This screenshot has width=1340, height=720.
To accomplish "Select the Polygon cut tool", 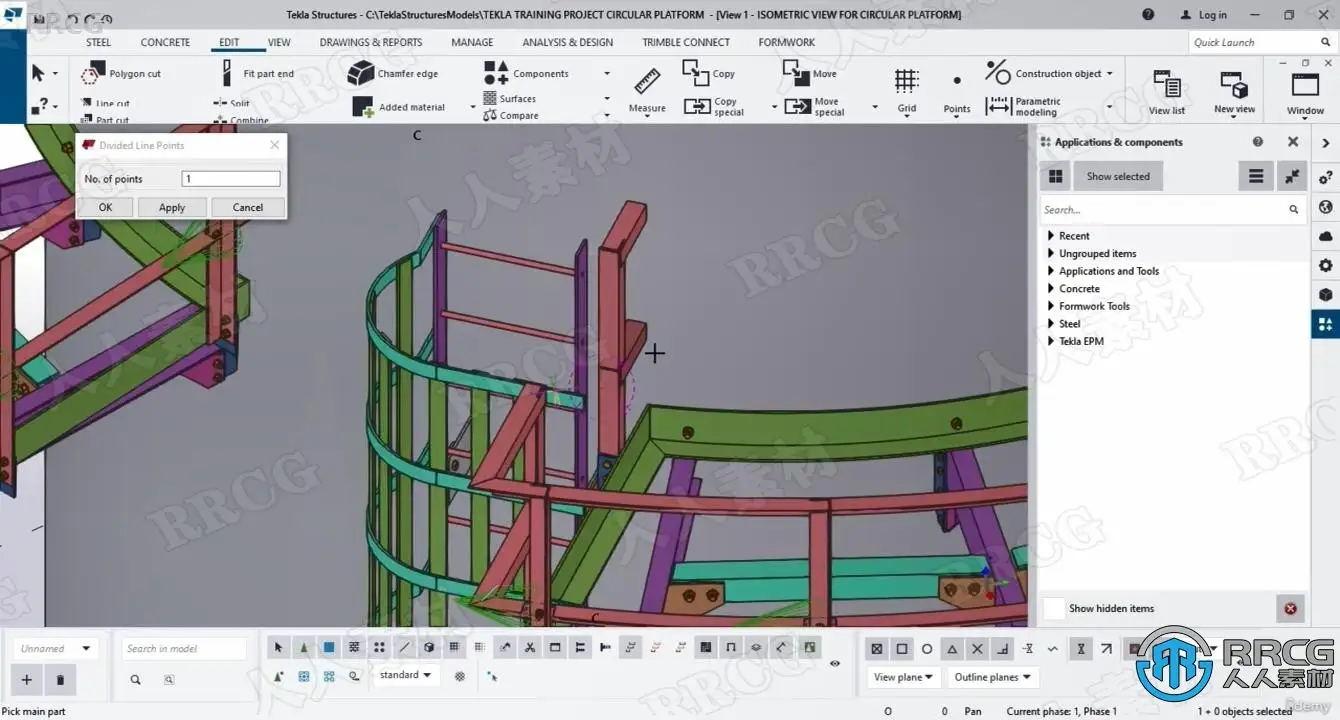I will coord(121,74).
